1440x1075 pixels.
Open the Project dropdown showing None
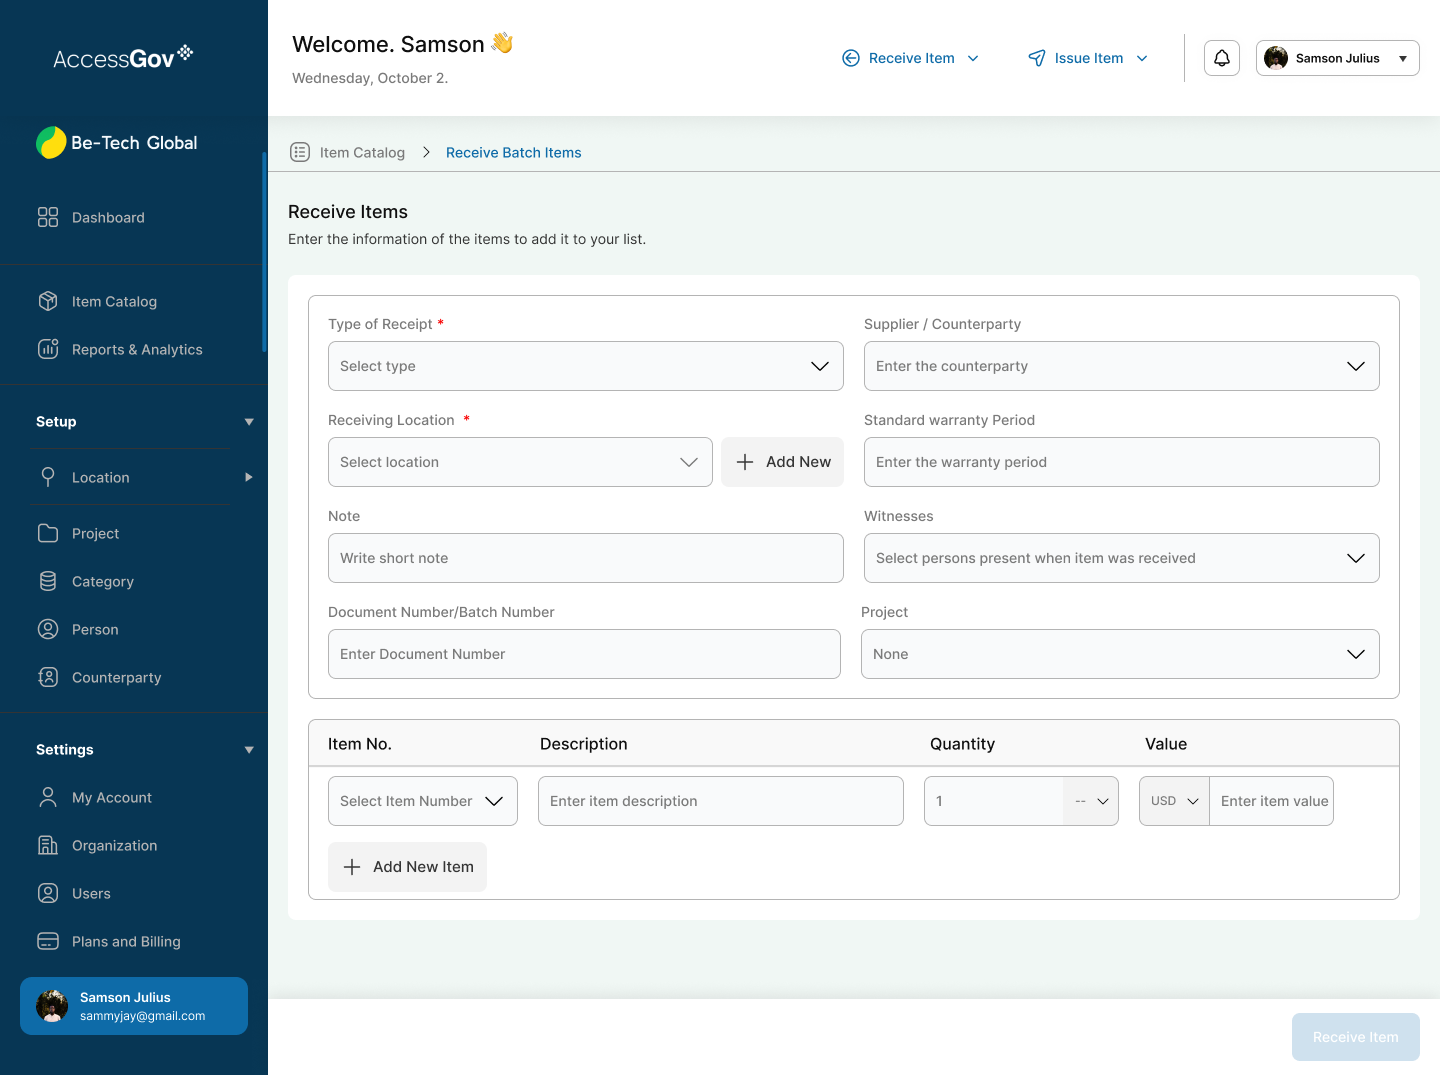(1120, 654)
